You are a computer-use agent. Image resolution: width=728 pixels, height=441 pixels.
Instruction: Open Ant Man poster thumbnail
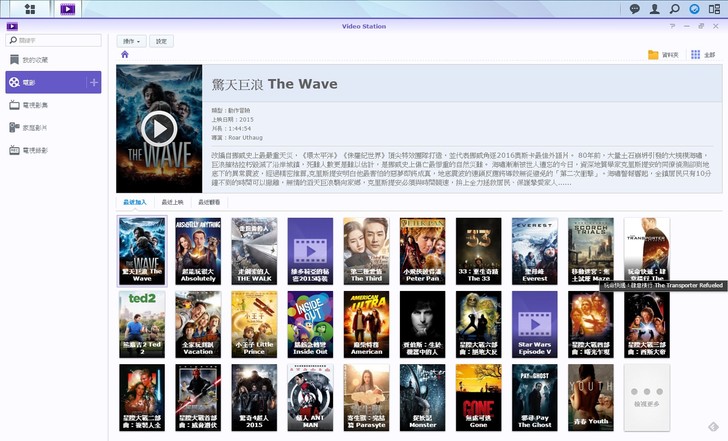point(310,397)
